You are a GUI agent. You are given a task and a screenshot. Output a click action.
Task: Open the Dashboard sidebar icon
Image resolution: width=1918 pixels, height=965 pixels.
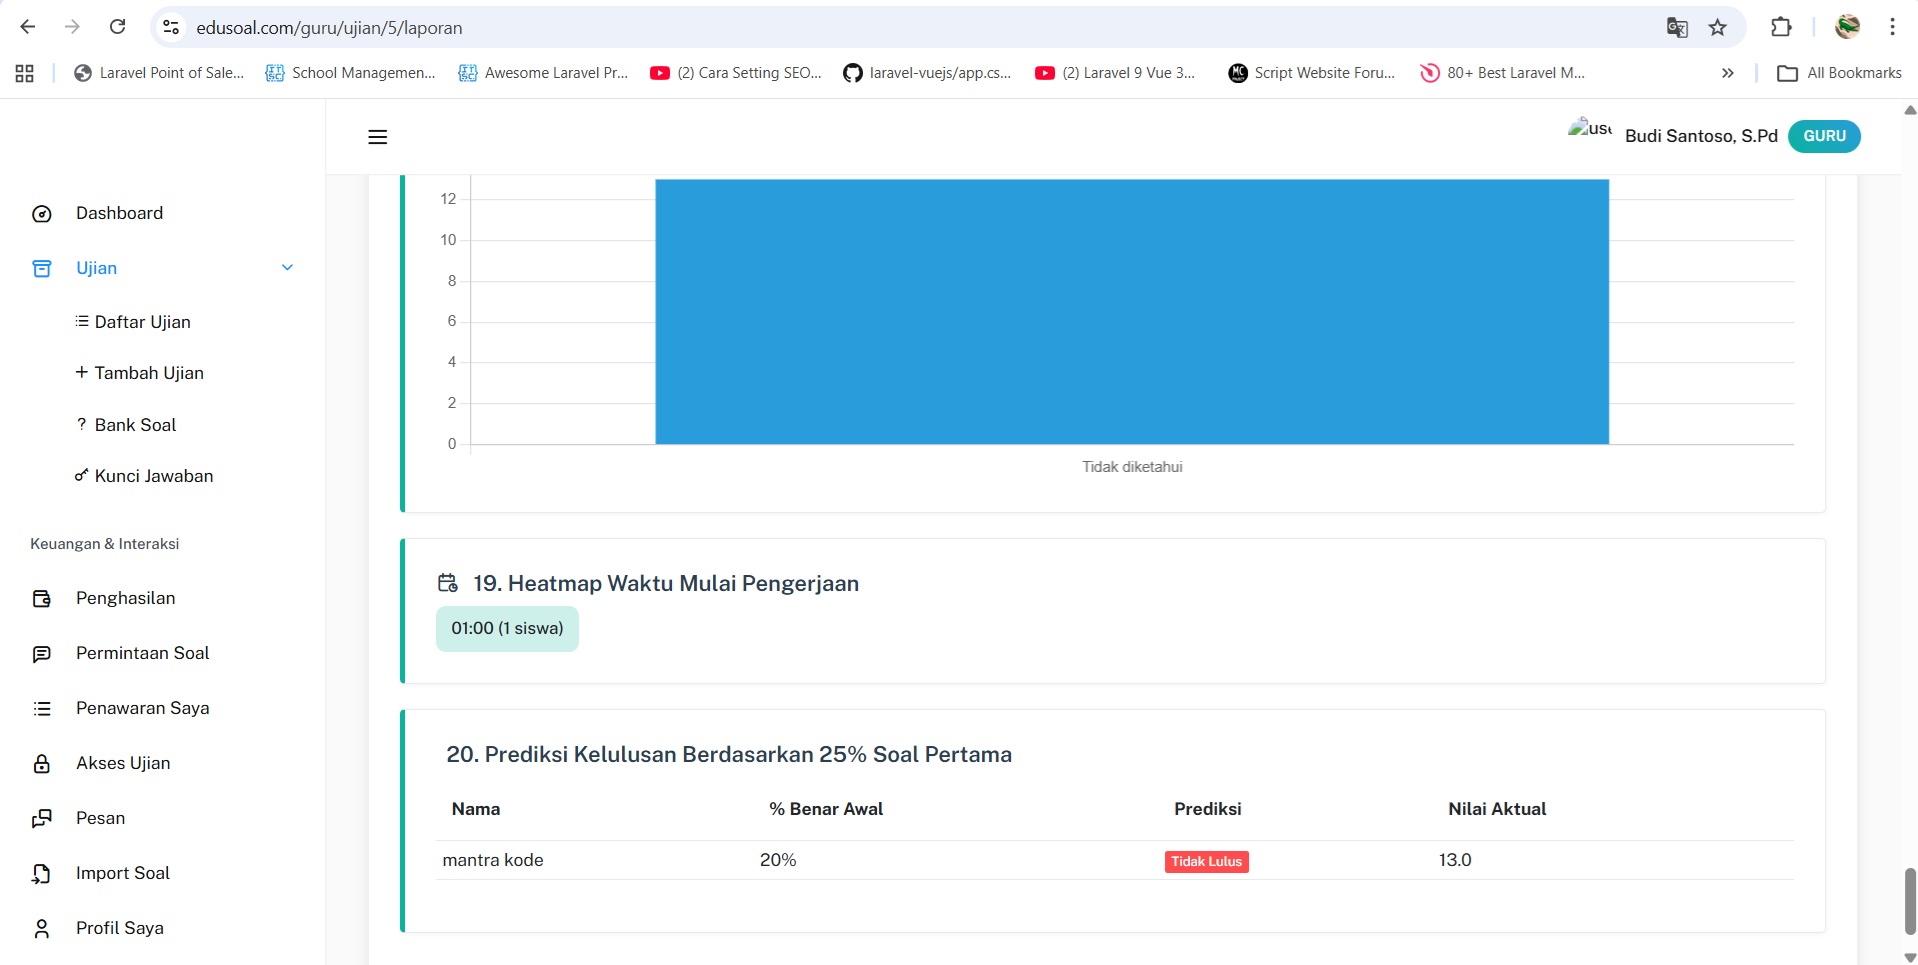pyautogui.click(x=42, y=214)
